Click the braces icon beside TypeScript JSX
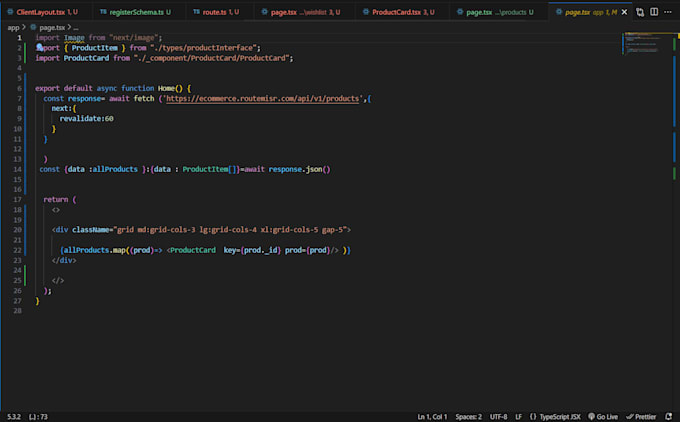 coord(533,417)
